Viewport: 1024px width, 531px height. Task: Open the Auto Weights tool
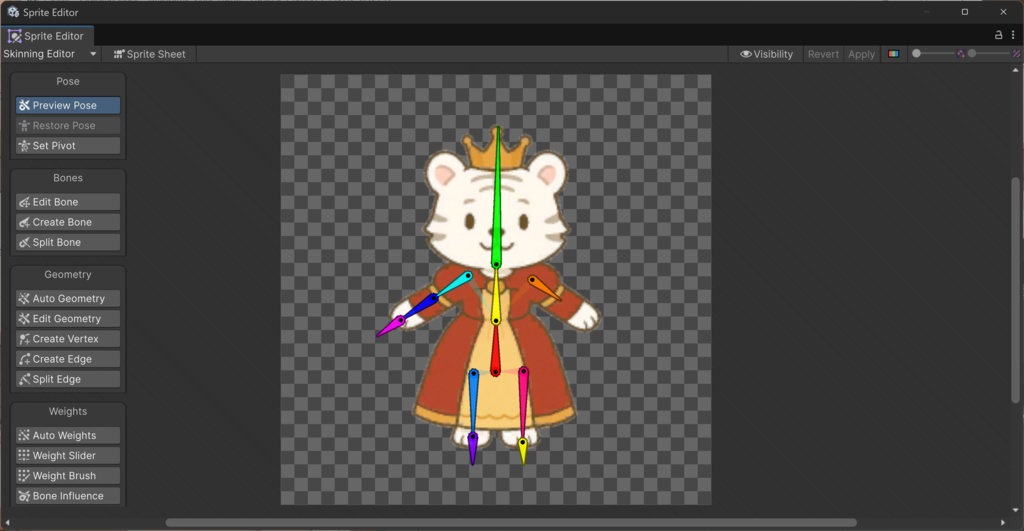[x=68, y=436]
